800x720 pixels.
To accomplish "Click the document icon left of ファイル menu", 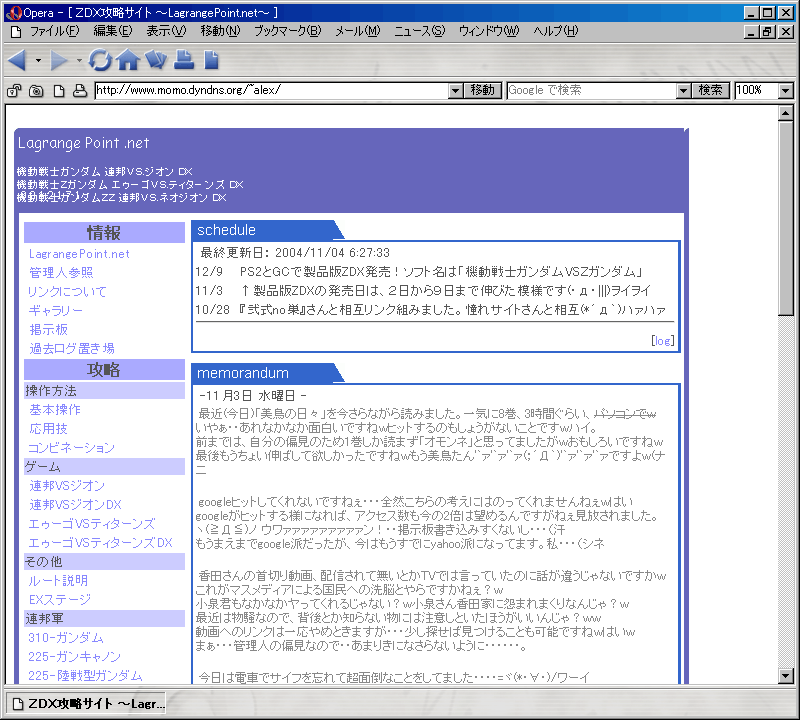I will (16, 32).
